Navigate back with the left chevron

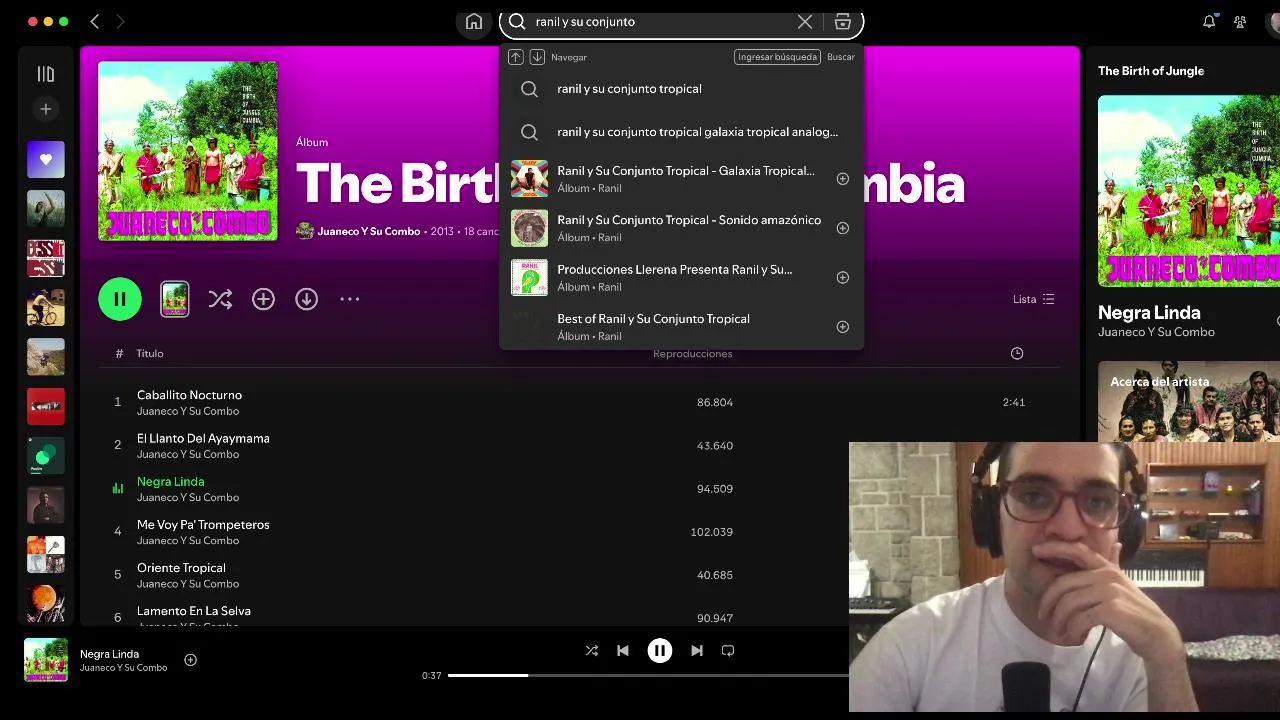click(x=94, y=21)
